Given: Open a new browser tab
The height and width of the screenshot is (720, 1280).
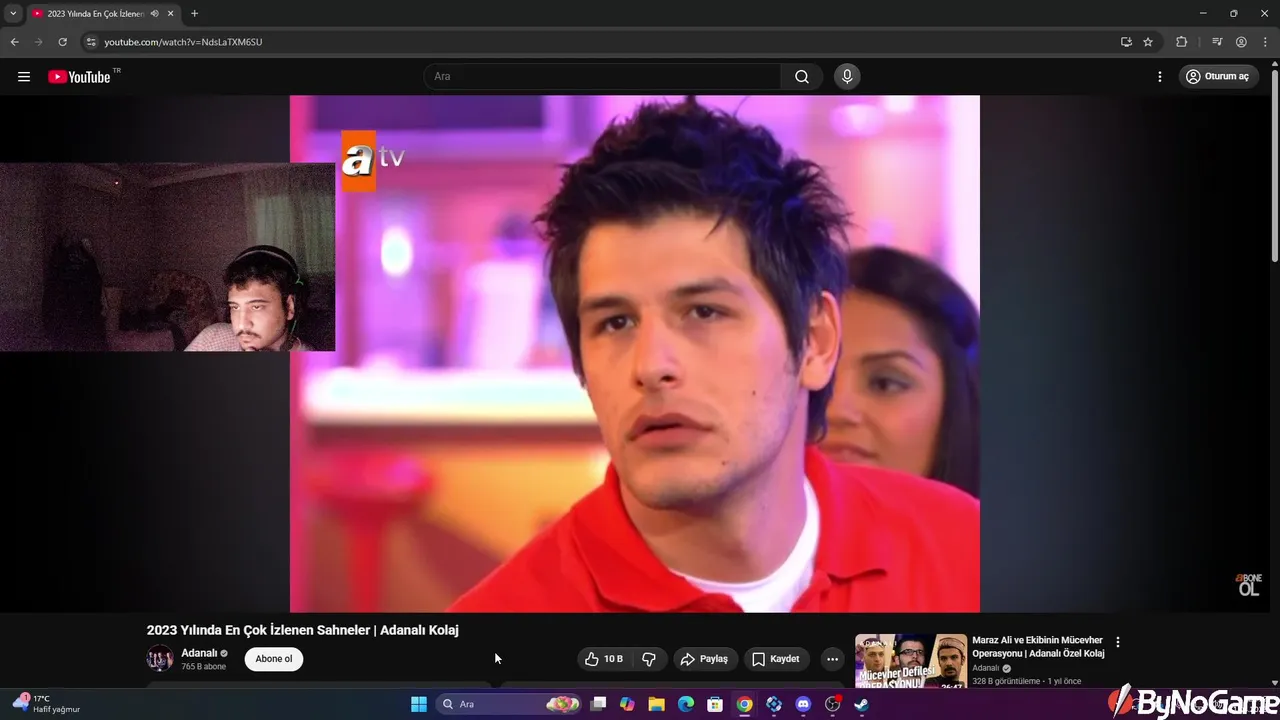Looking at the screenshot, I should [194, 14].
